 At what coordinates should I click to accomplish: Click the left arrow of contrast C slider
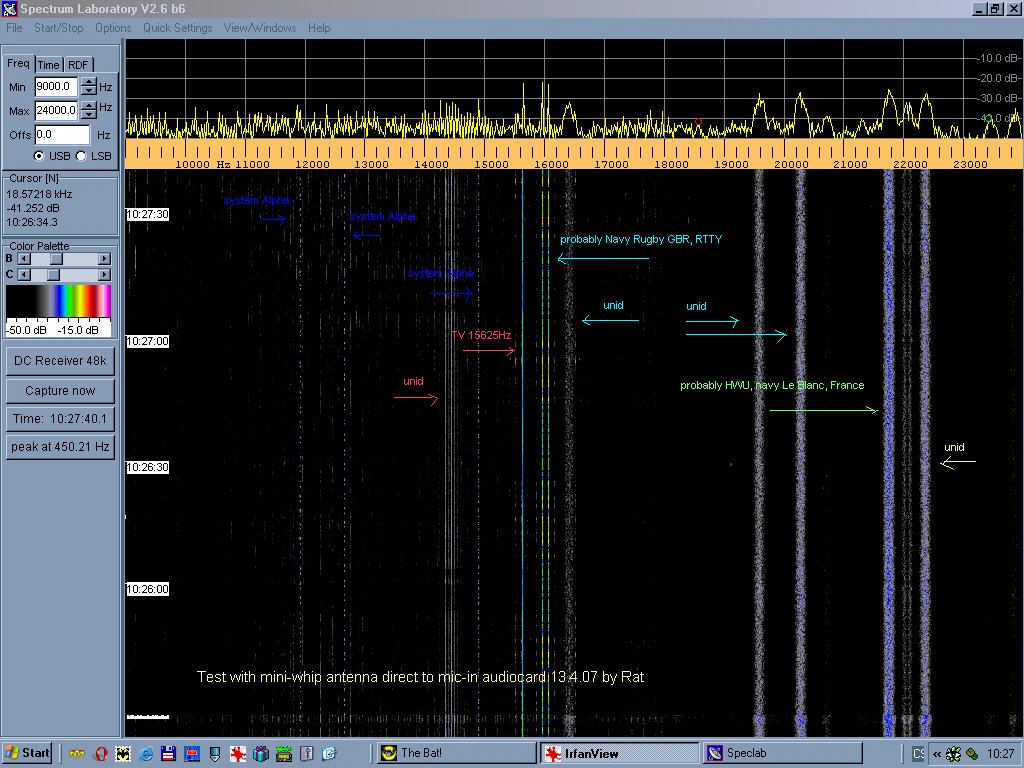click(x=24, y=275)
